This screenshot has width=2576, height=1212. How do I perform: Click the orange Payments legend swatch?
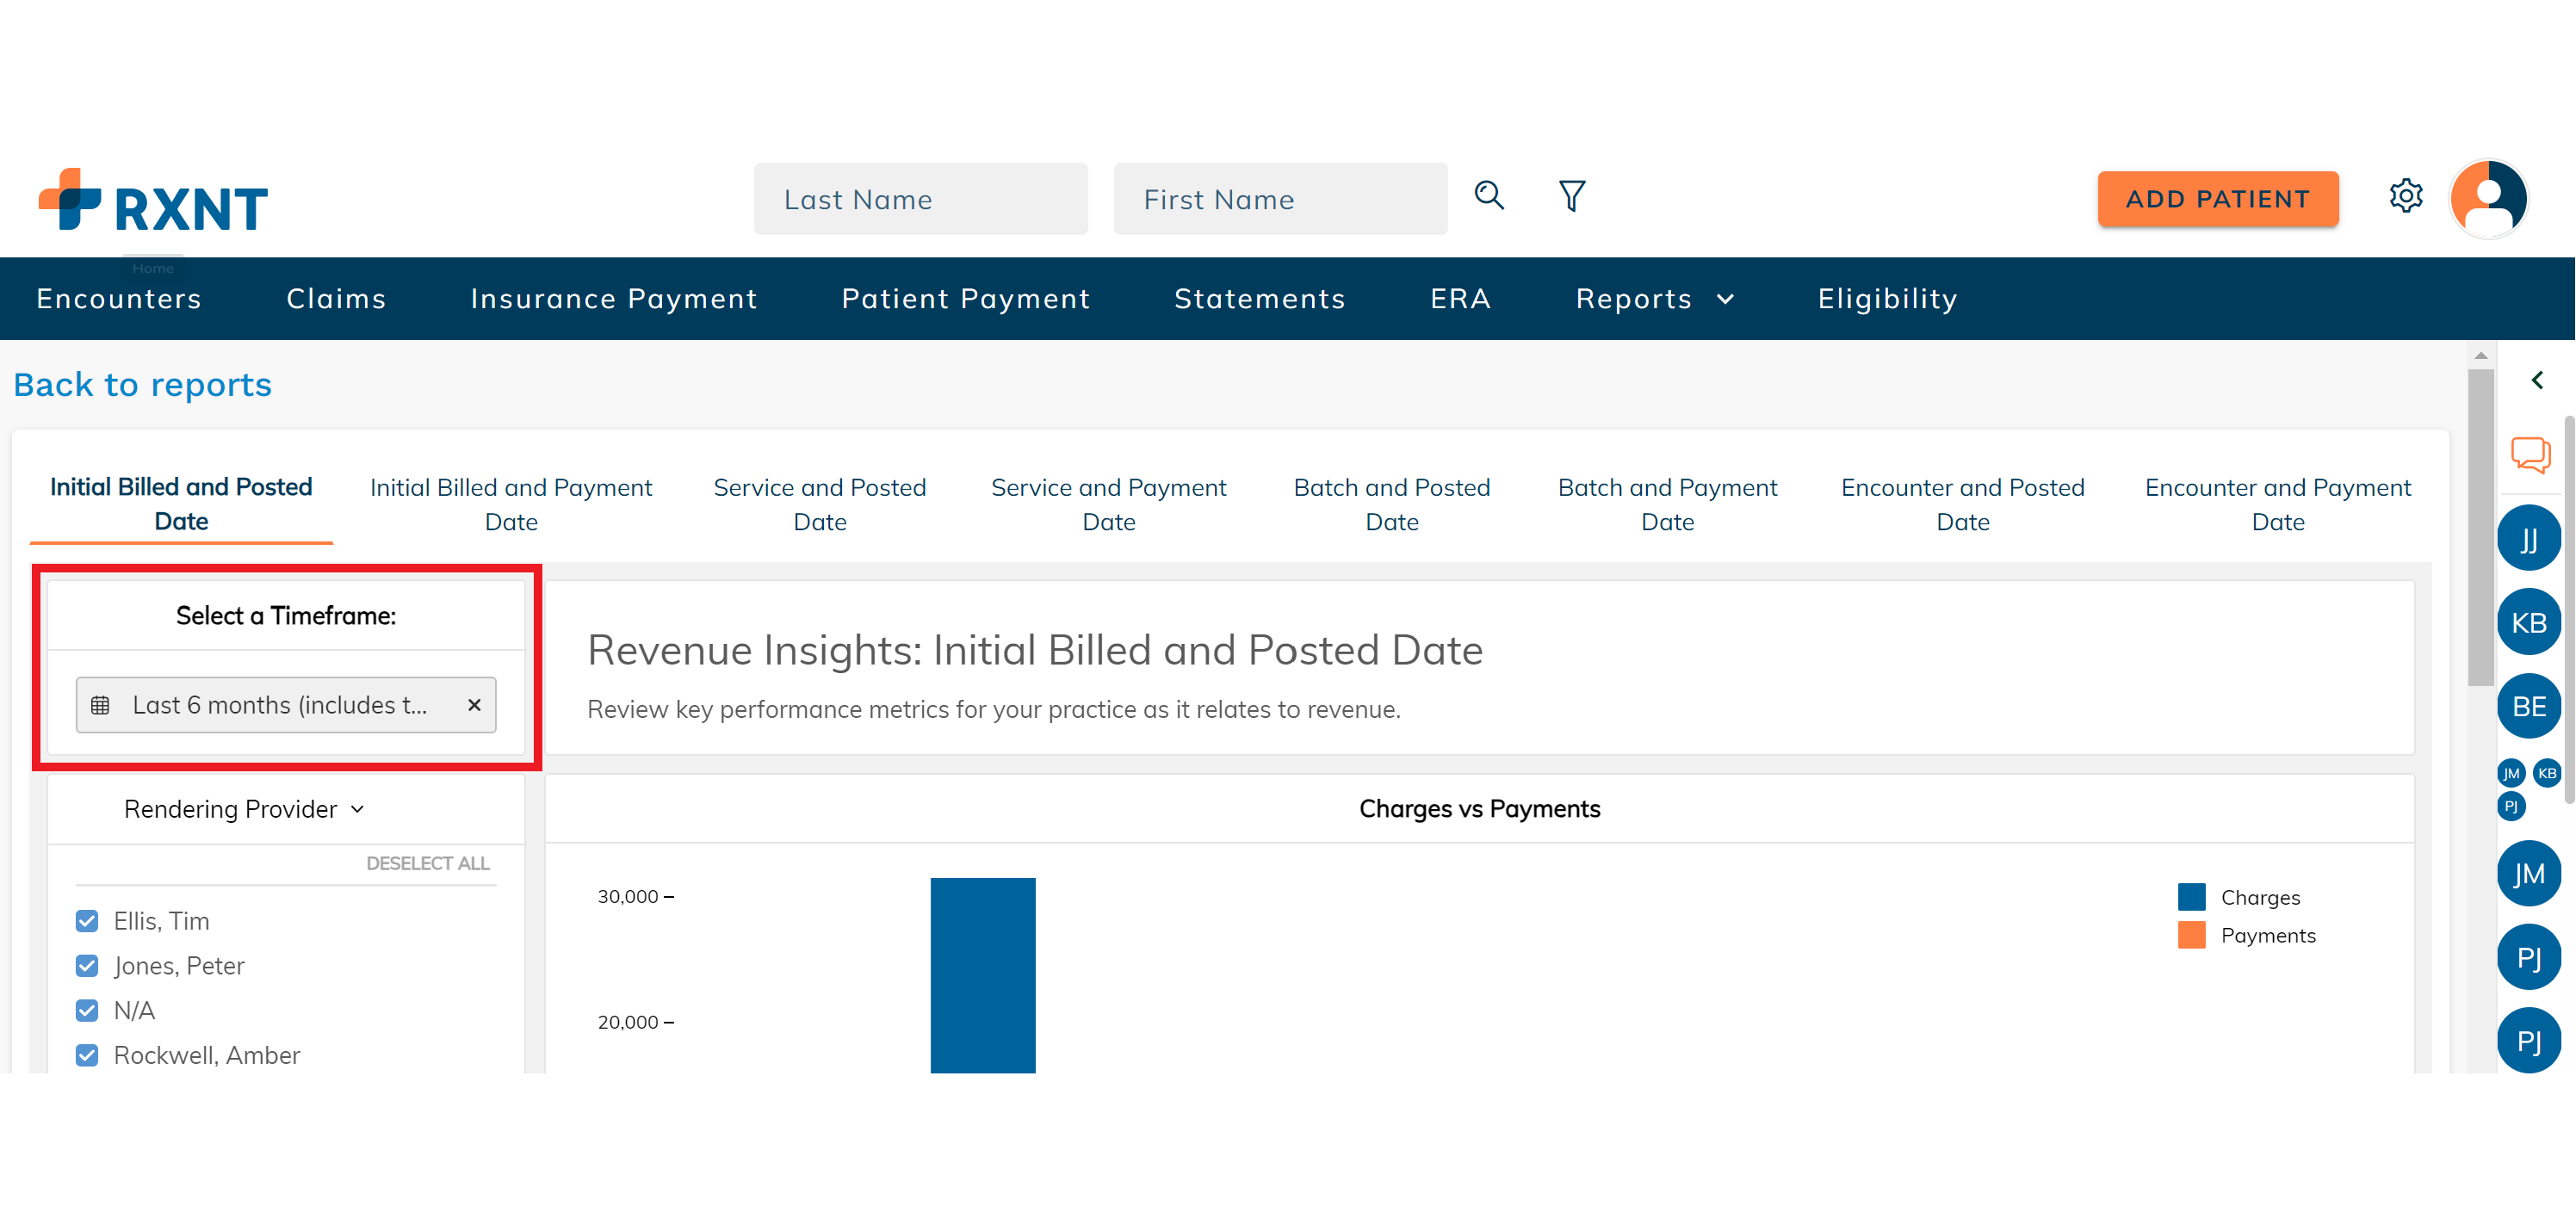tap(2192, 935)
